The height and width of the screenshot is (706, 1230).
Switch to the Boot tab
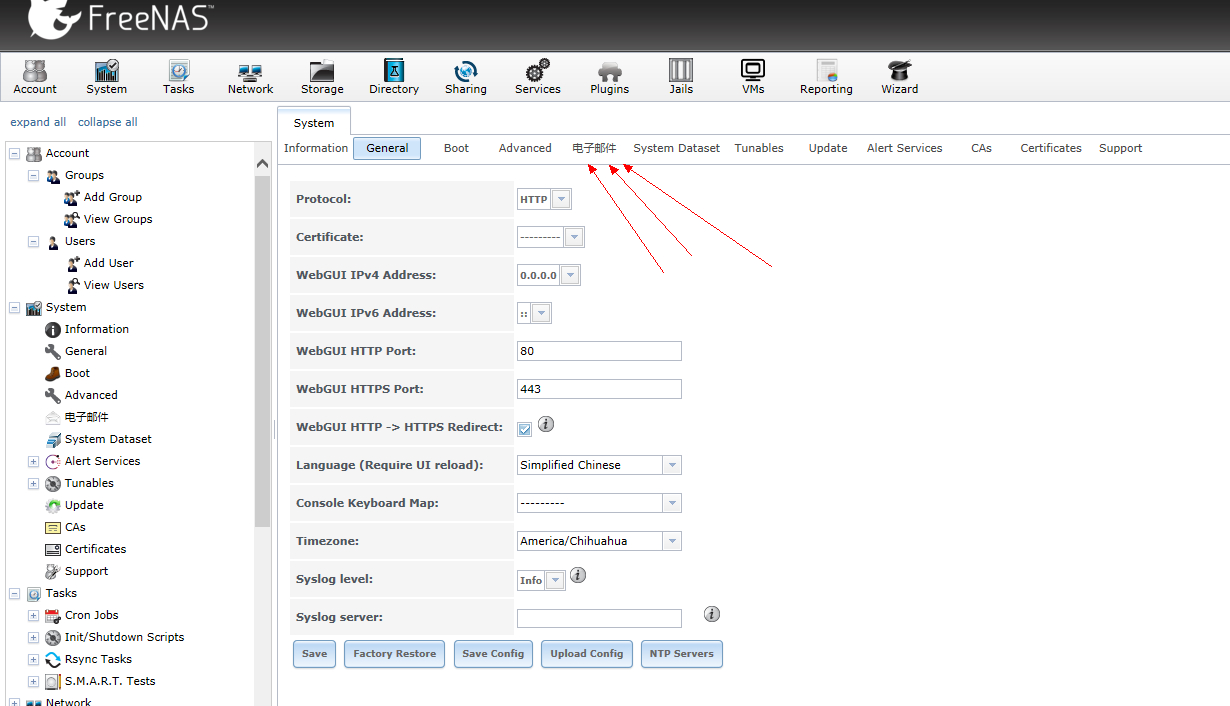[x=457, y=148]
